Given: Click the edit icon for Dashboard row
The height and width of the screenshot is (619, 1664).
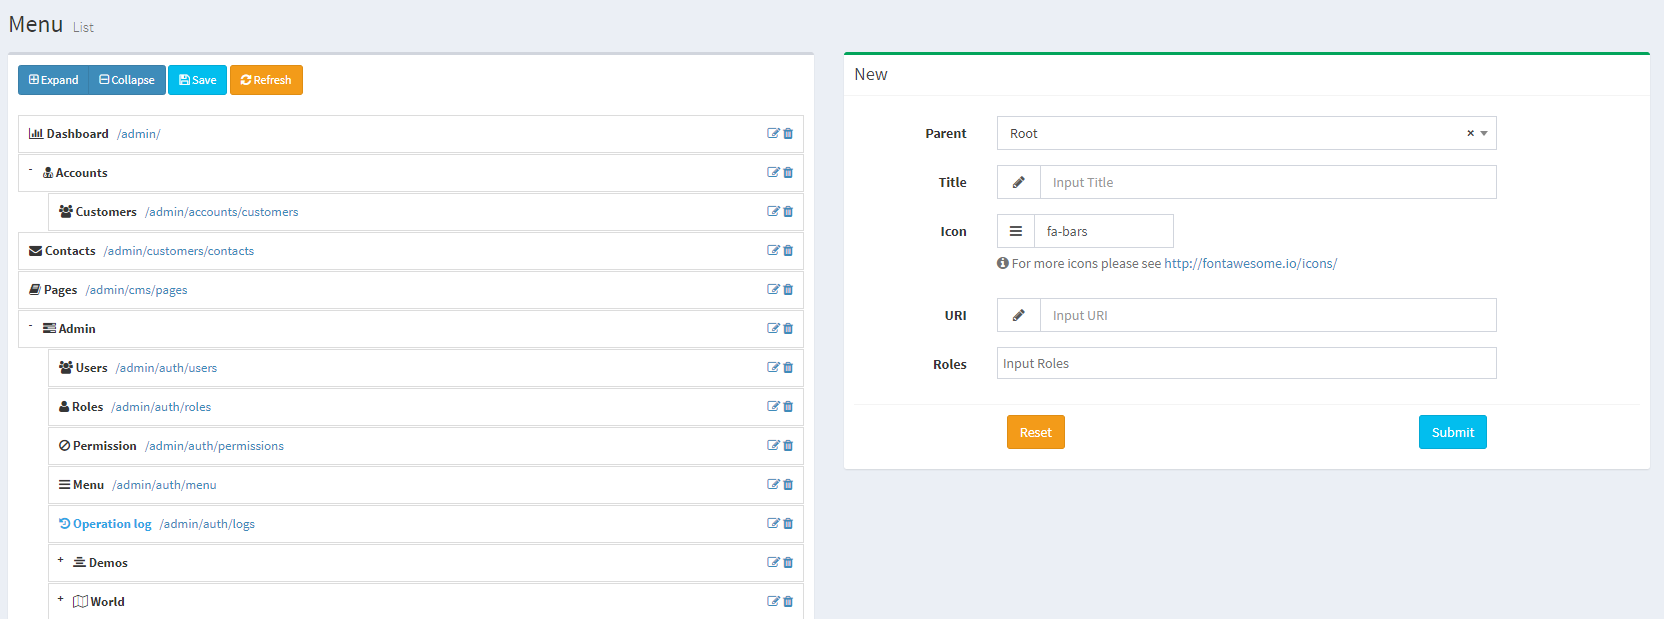Looking at the screenshot, I should [773, 134].
